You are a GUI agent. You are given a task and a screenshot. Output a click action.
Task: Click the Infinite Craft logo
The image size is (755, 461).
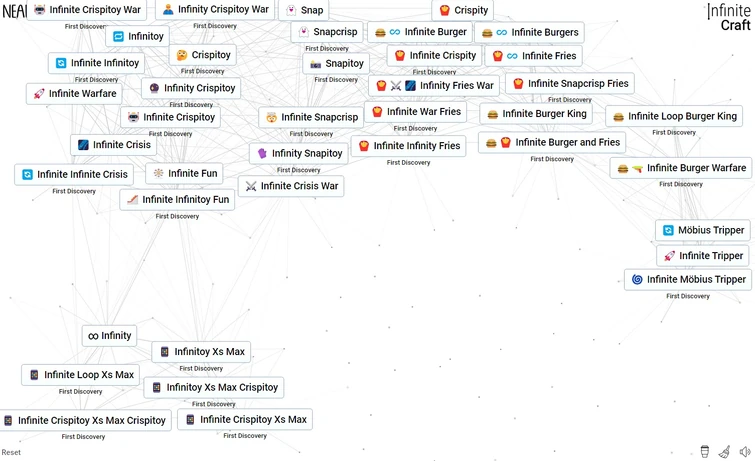click(729, 17)
